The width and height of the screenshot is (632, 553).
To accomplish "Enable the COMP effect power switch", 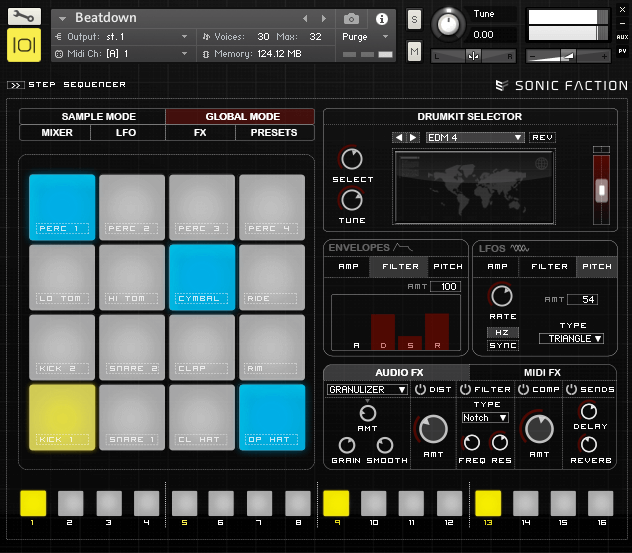I will click(521, 389).
